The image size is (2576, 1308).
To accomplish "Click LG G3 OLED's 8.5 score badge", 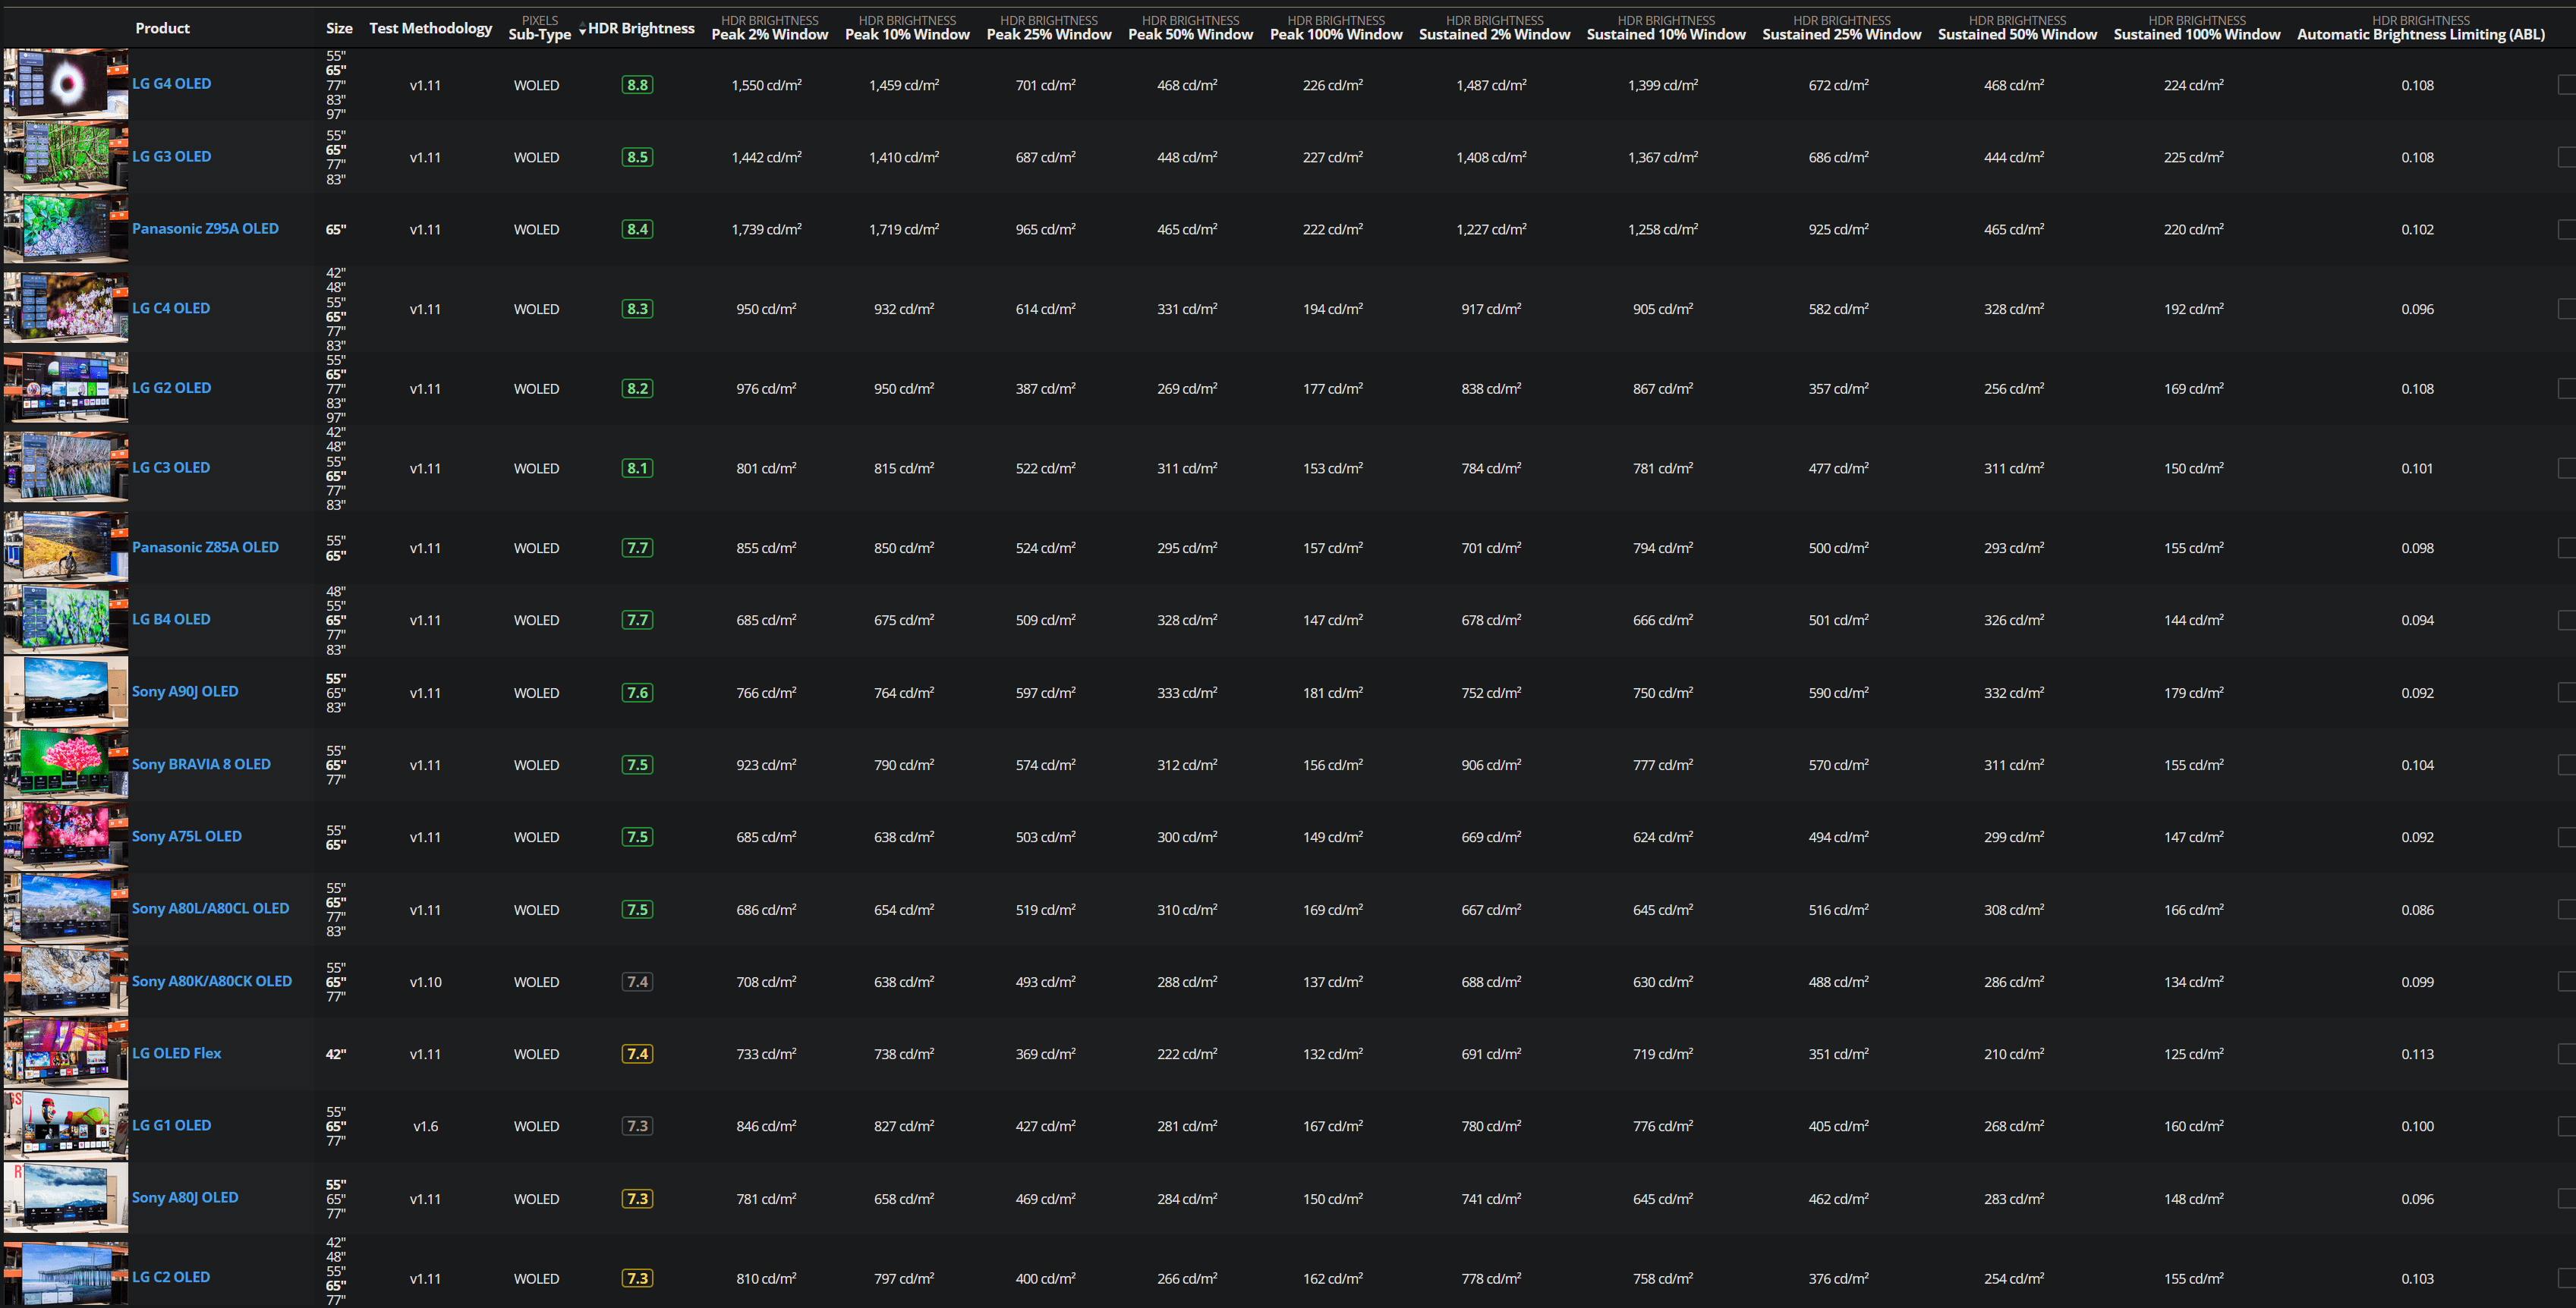I will (x=638, y=157).
